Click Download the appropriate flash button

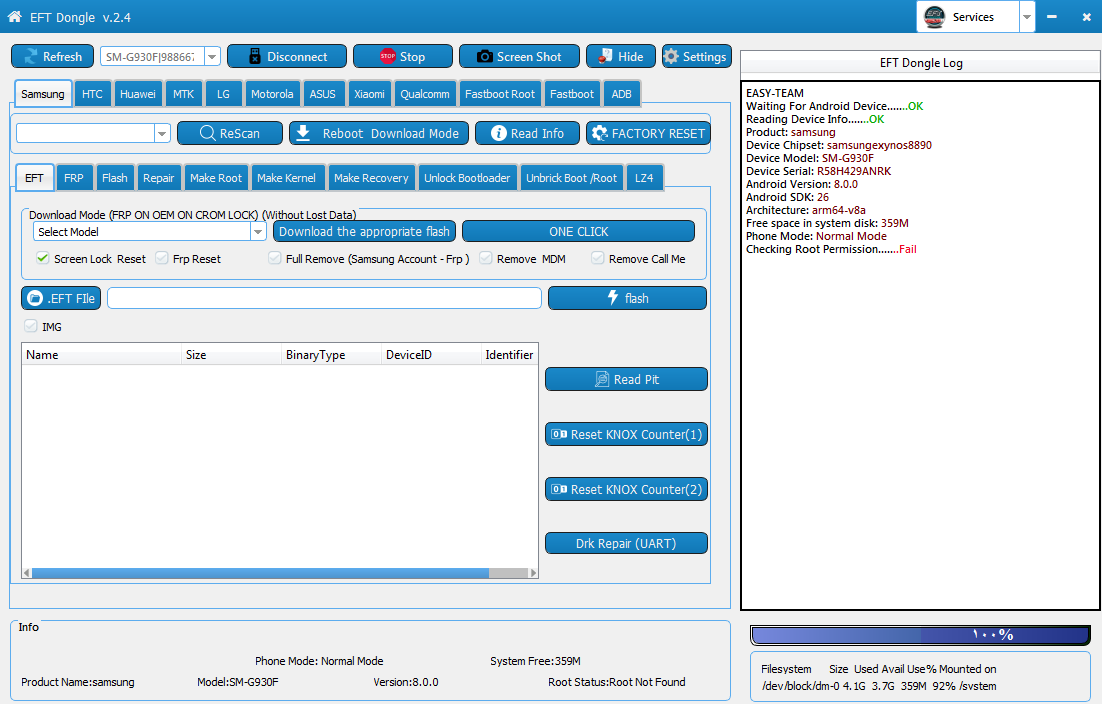point(364,231)
